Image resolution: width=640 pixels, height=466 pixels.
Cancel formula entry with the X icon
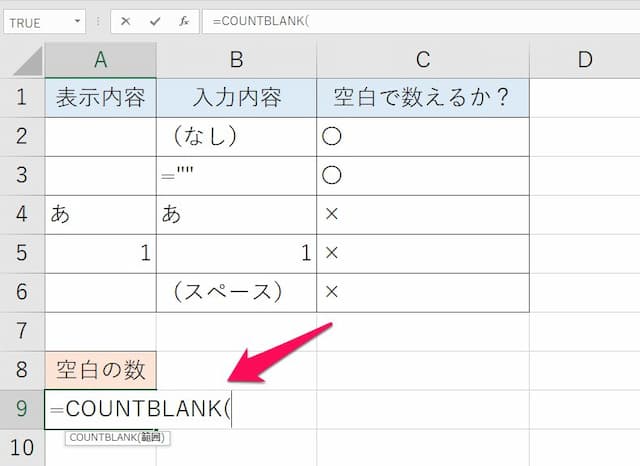125,21
